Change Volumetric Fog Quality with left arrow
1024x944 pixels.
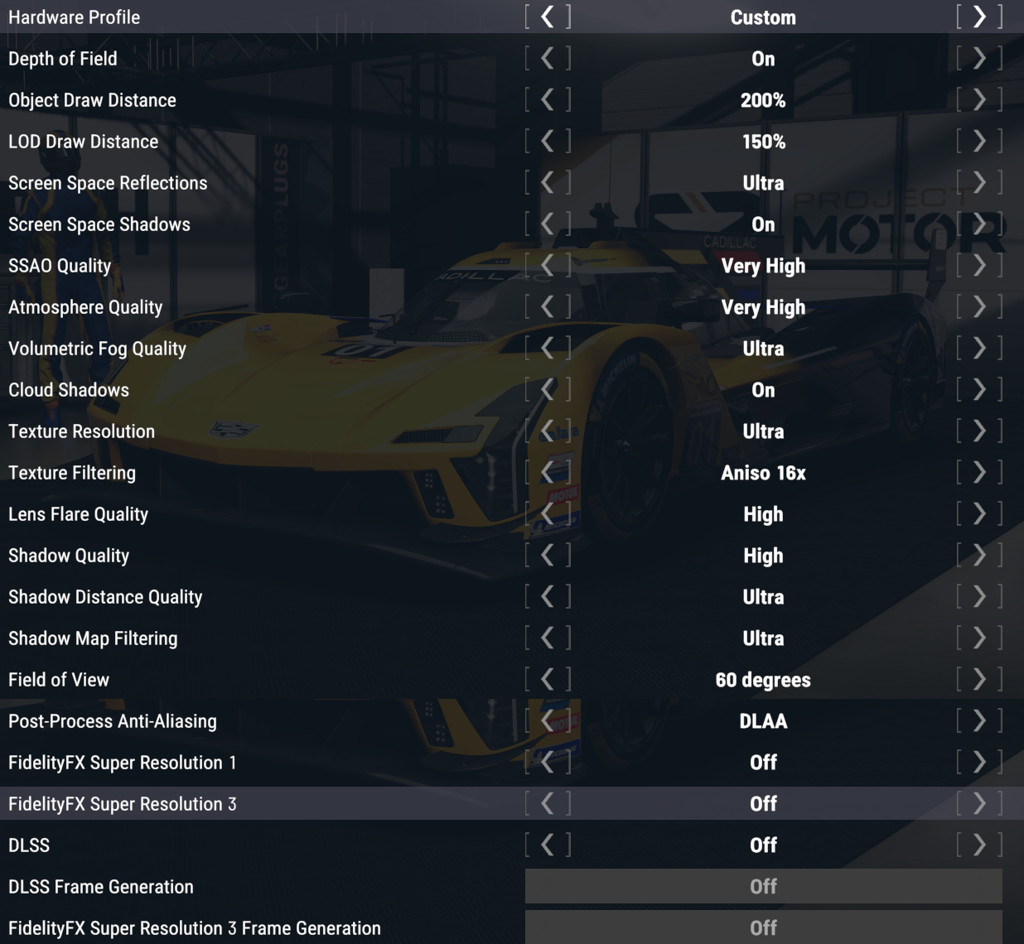[547, 349]
